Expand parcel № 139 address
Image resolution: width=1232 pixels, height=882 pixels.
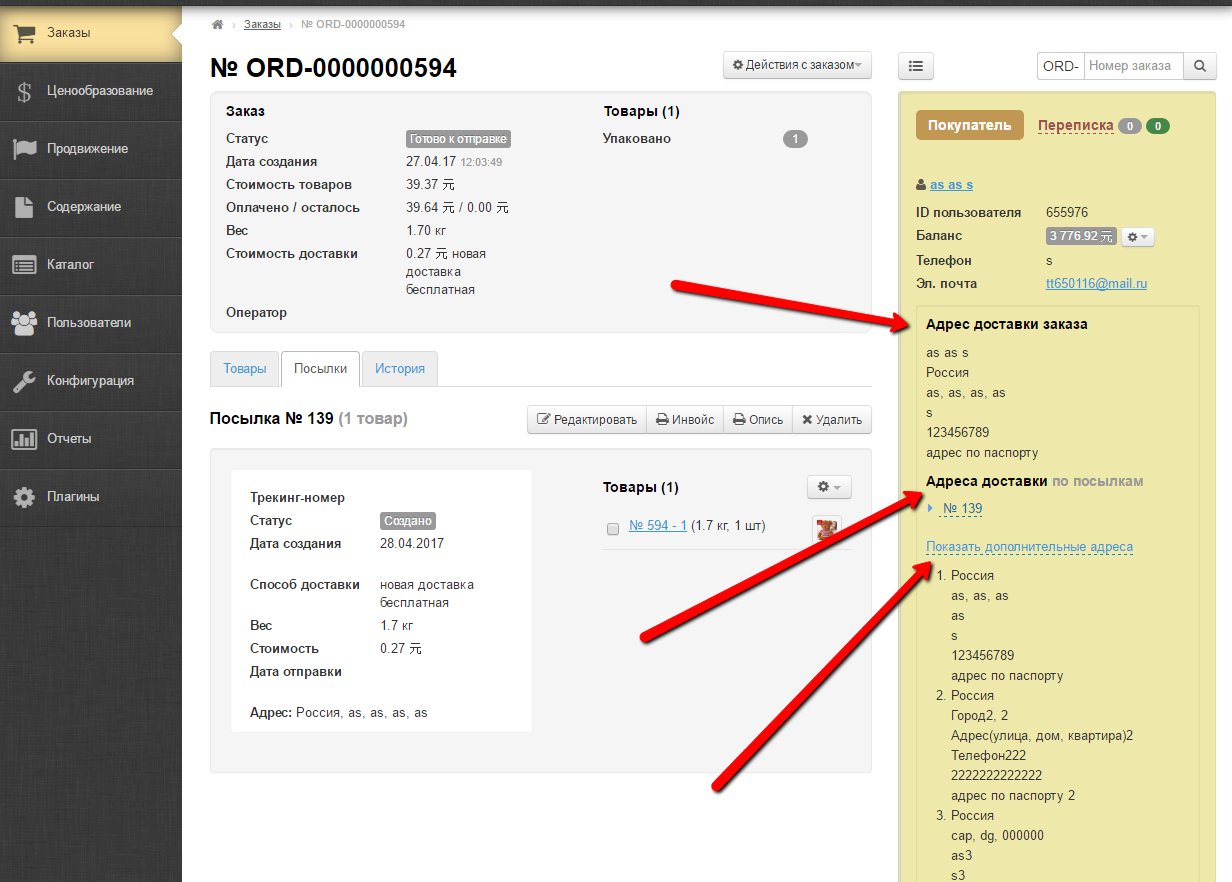(x=962, y=509)
